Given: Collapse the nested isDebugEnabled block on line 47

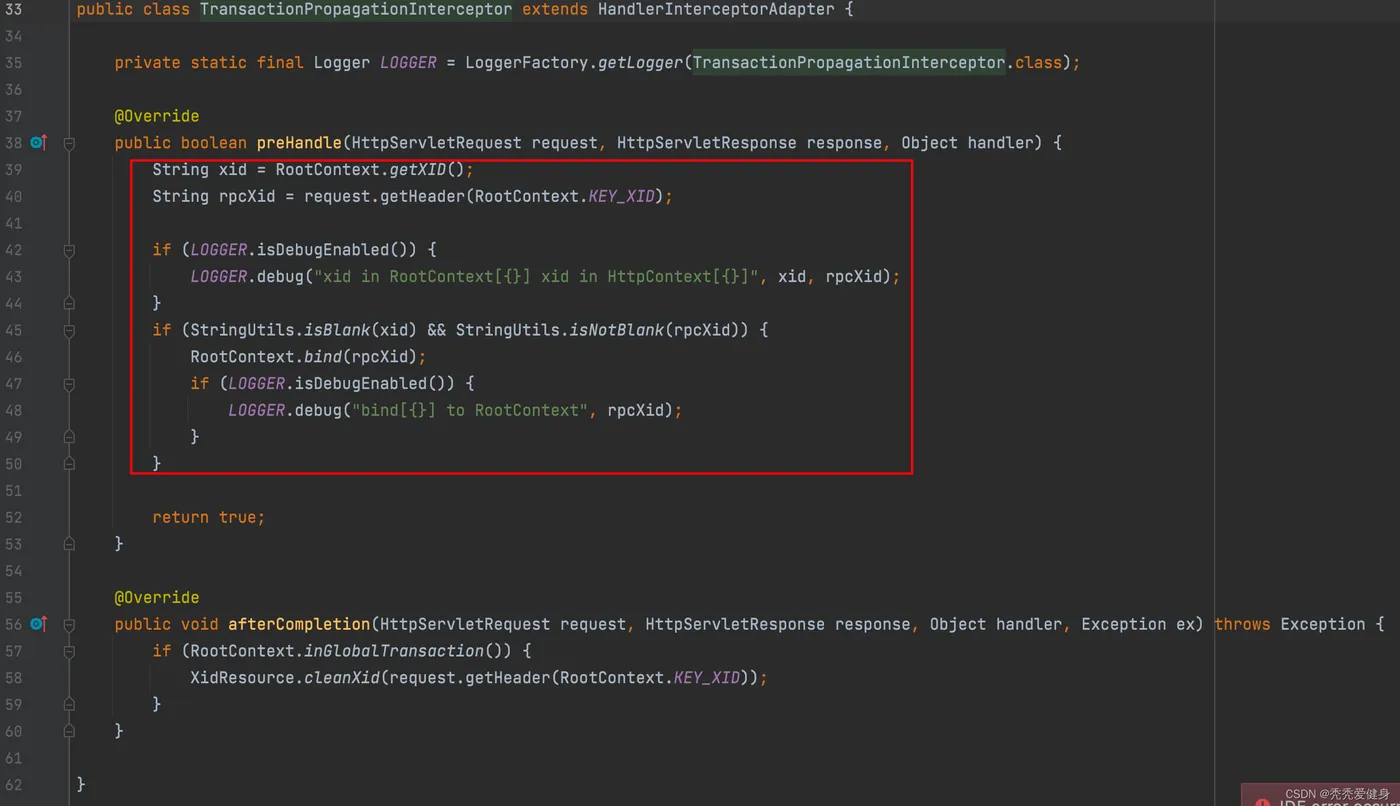Looking at the screenshot, I should [x=69, y=383].
